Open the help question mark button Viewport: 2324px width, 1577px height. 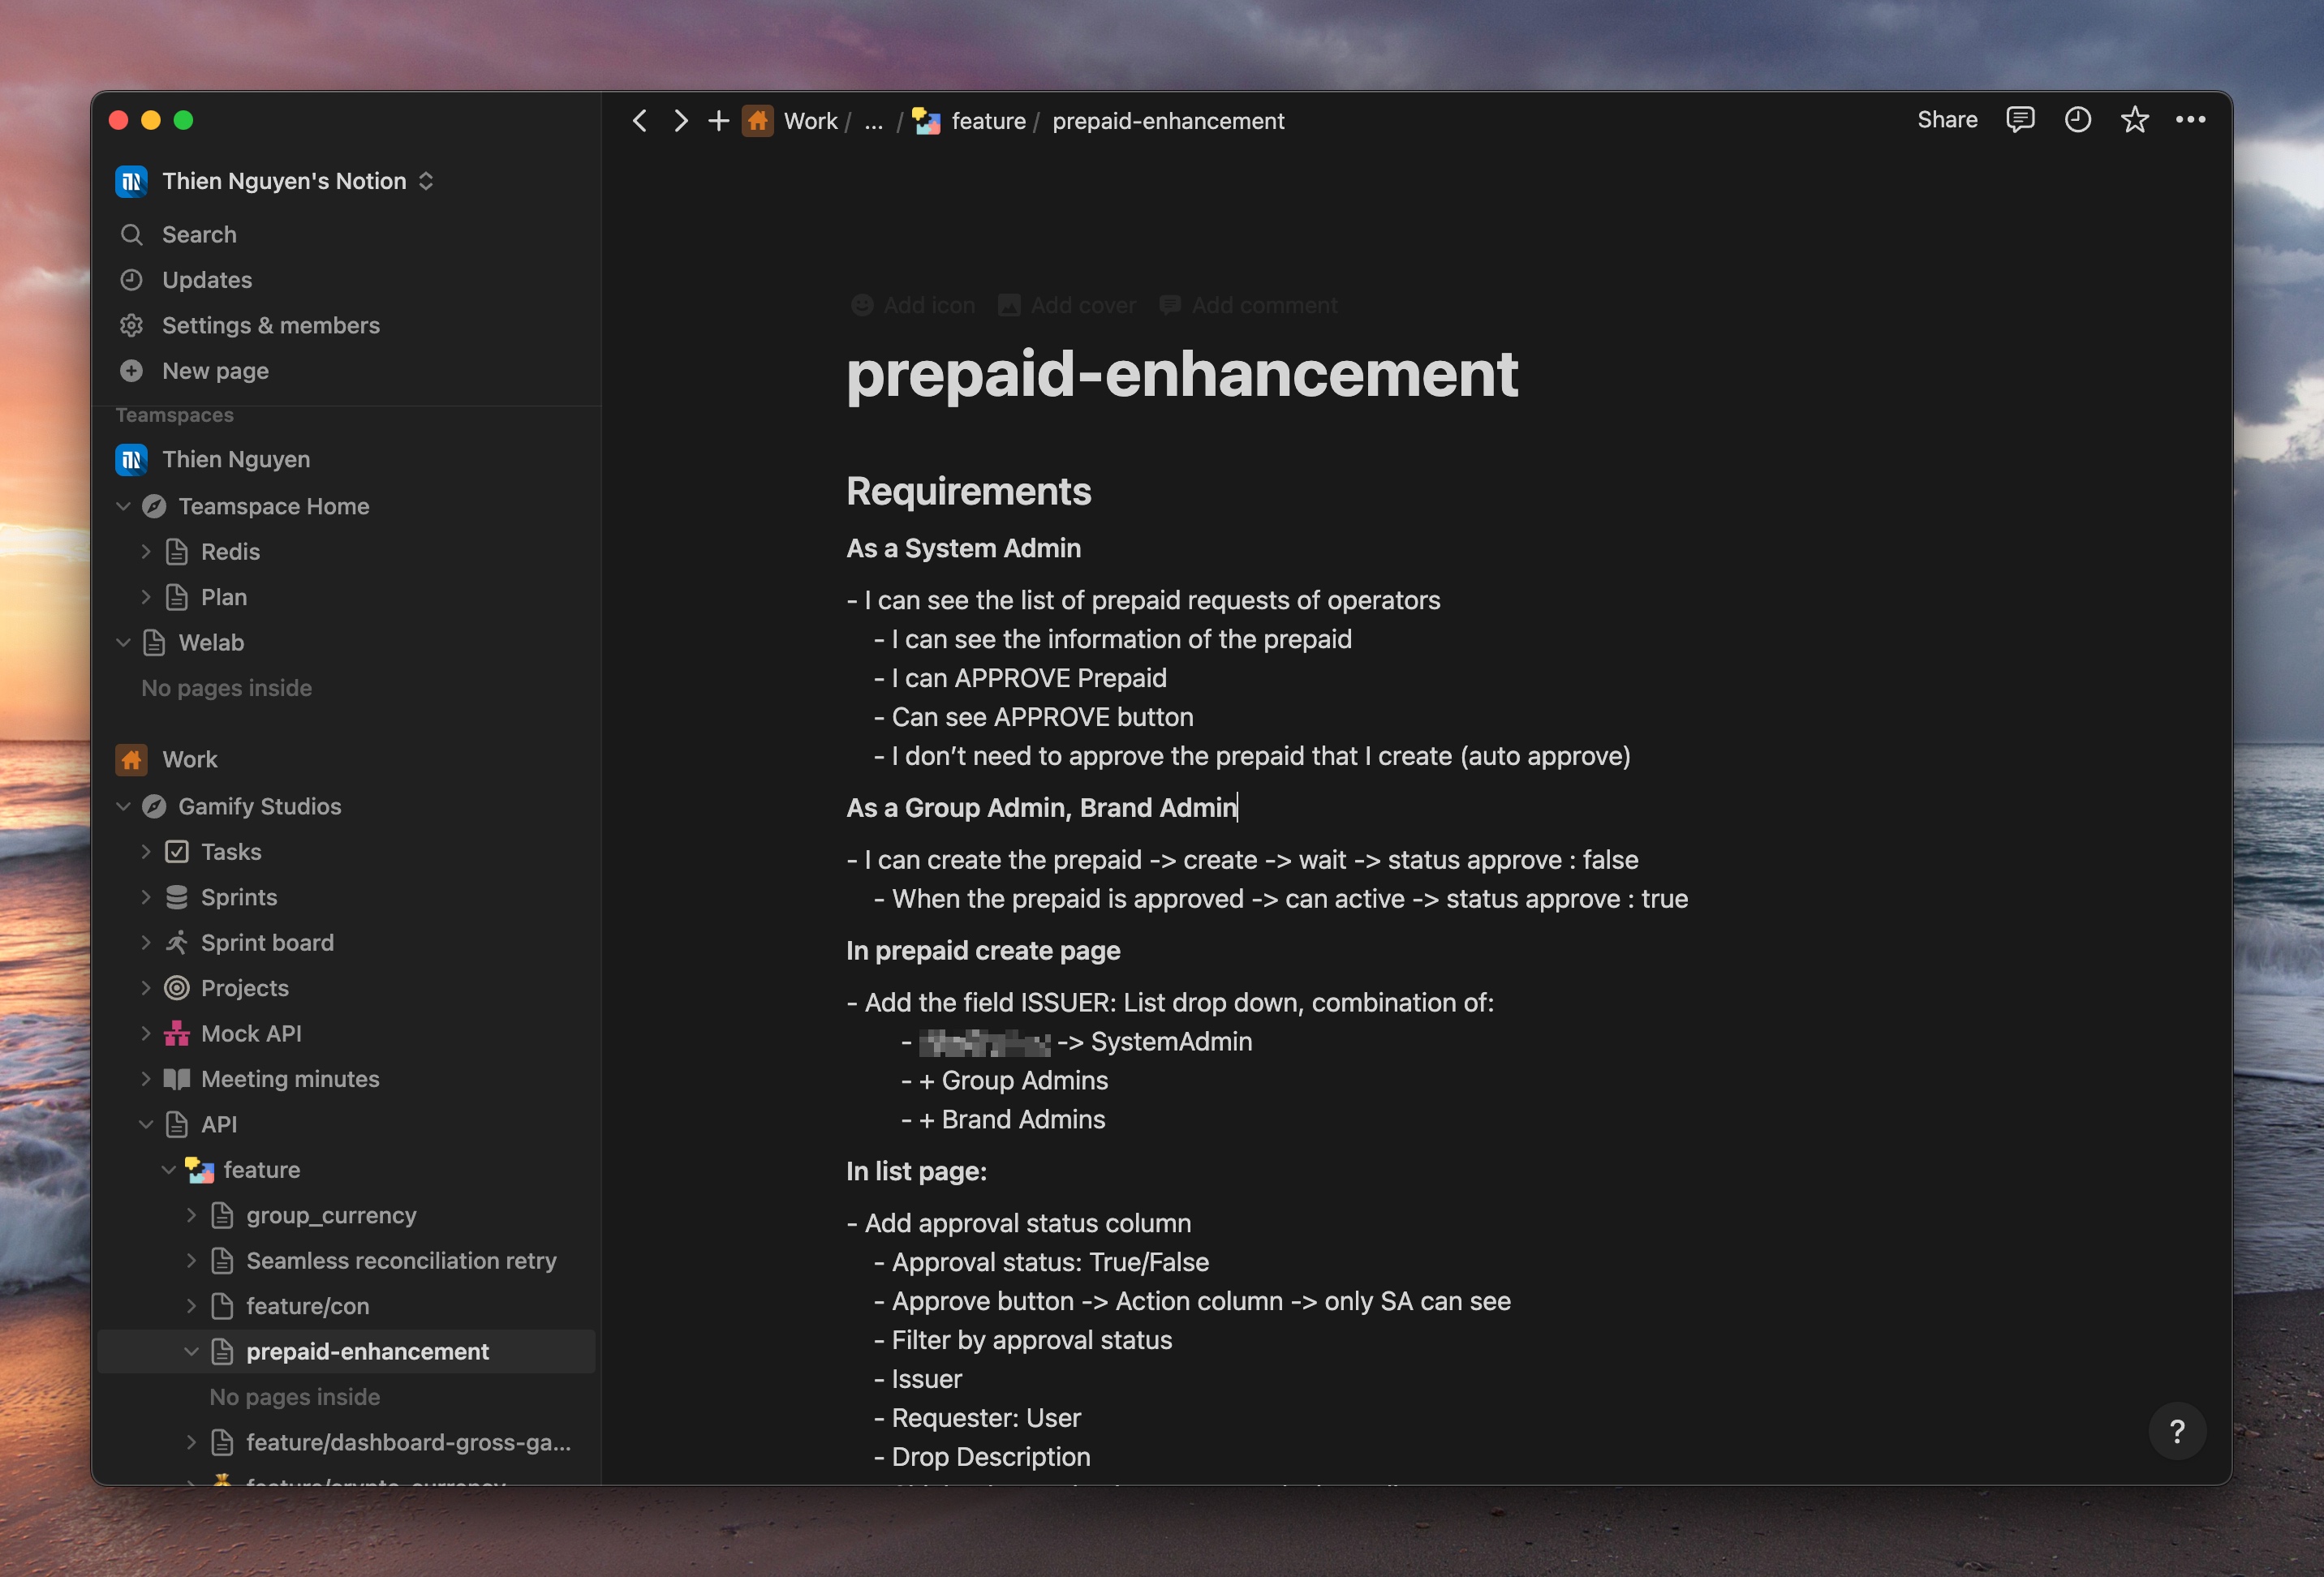2177,1432
